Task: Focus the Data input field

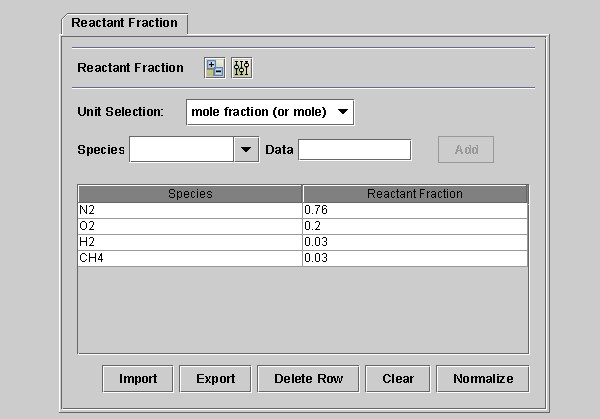Action: tap(354, 150)
